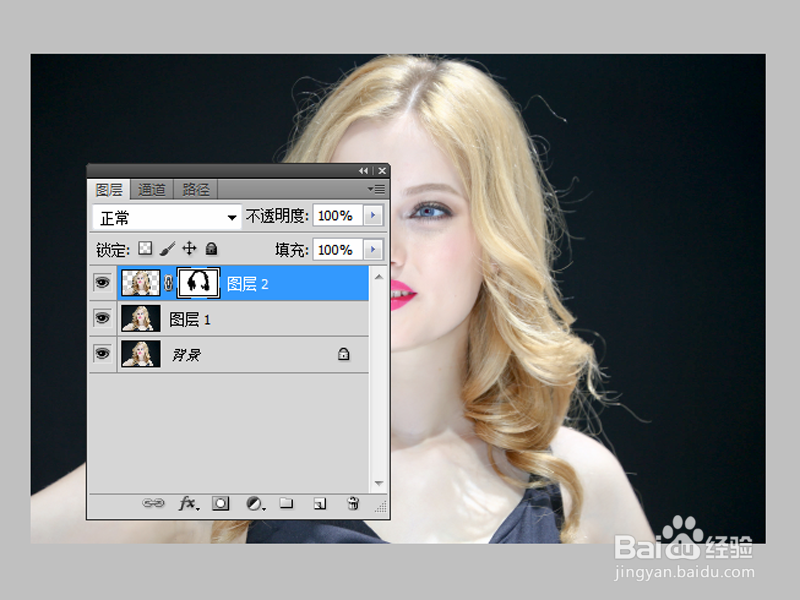
Task: Select the 图层 2 image thumbnail
Action: coord(141,283)
